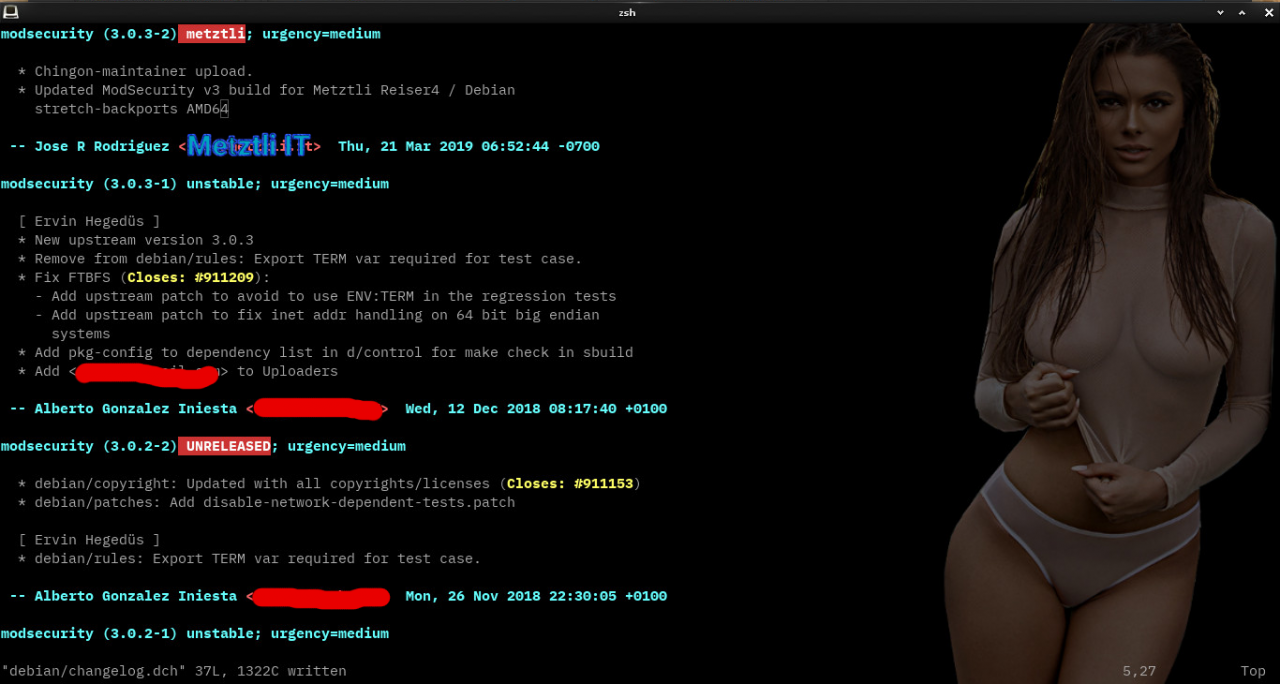Click the date 'Wed, 12 Dec 2018 08:17:40 +0100'
Viewport: 1280px width, 684px height.
tap(536, 409)
